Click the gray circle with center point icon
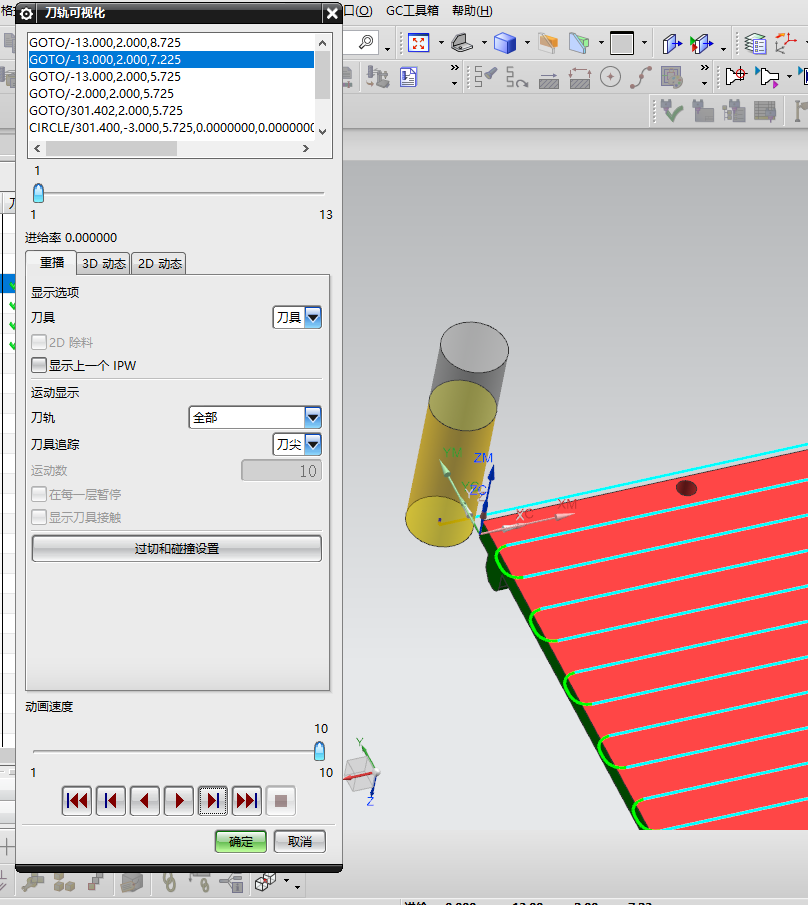 point(610,77)
